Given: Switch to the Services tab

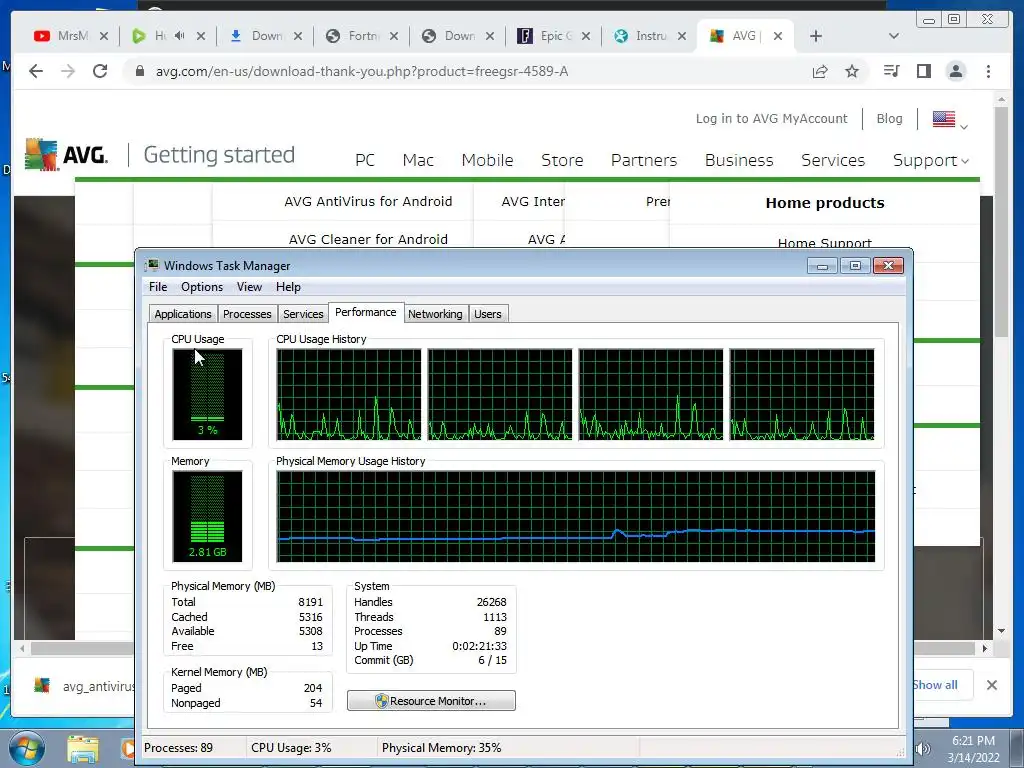Looking at the screenshot, I should [303, 314].
